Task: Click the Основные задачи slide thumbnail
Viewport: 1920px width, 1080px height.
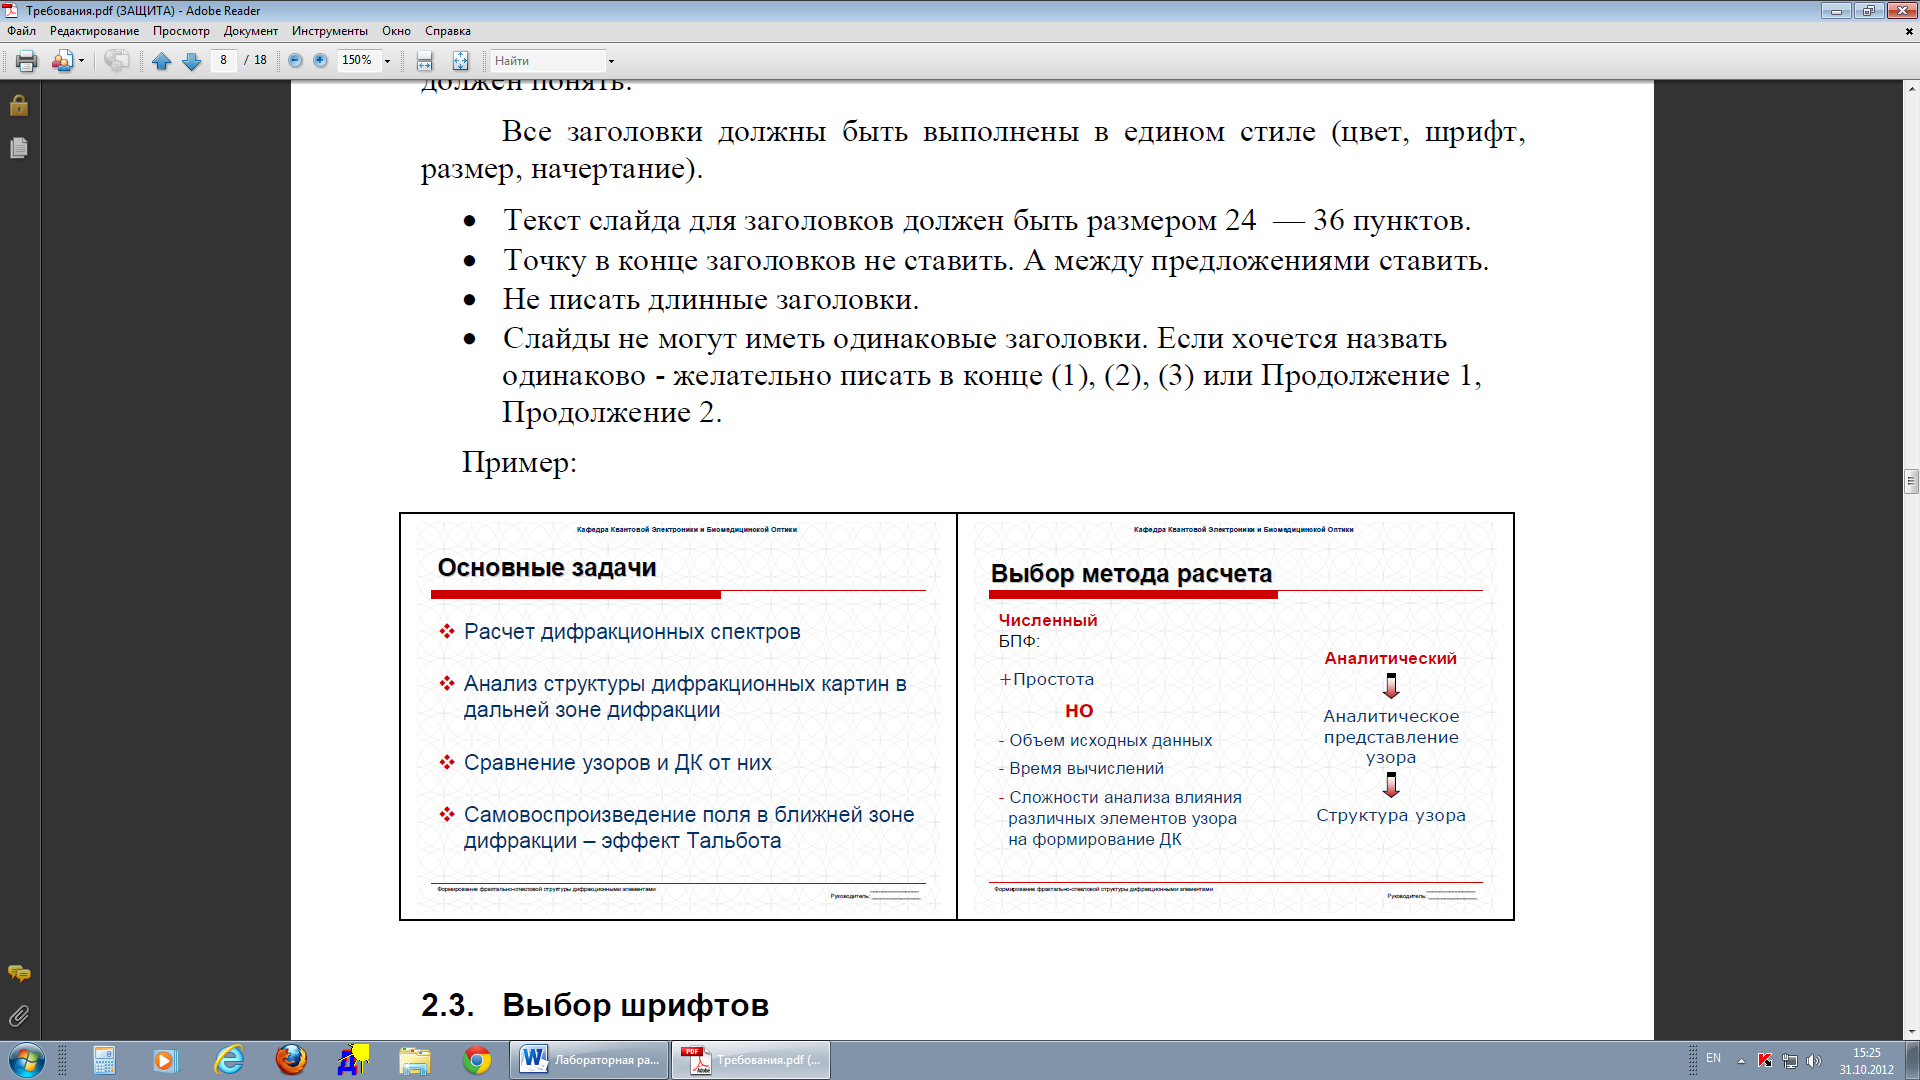Action: [679, 716]
